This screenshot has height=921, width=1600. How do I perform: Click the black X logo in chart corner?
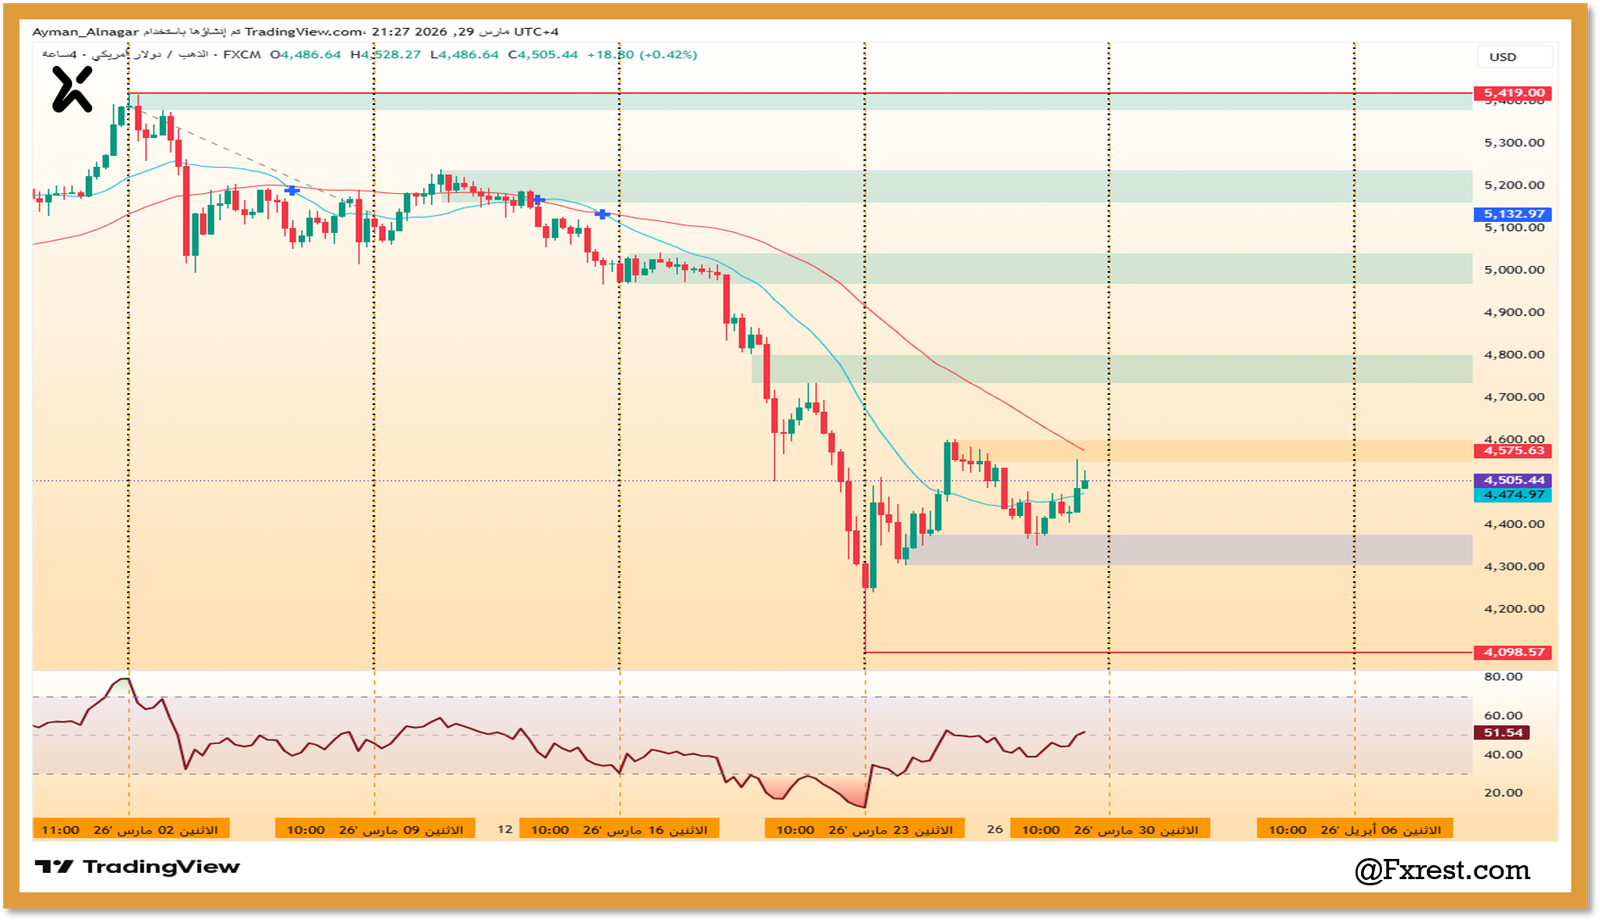click(72, 90)
